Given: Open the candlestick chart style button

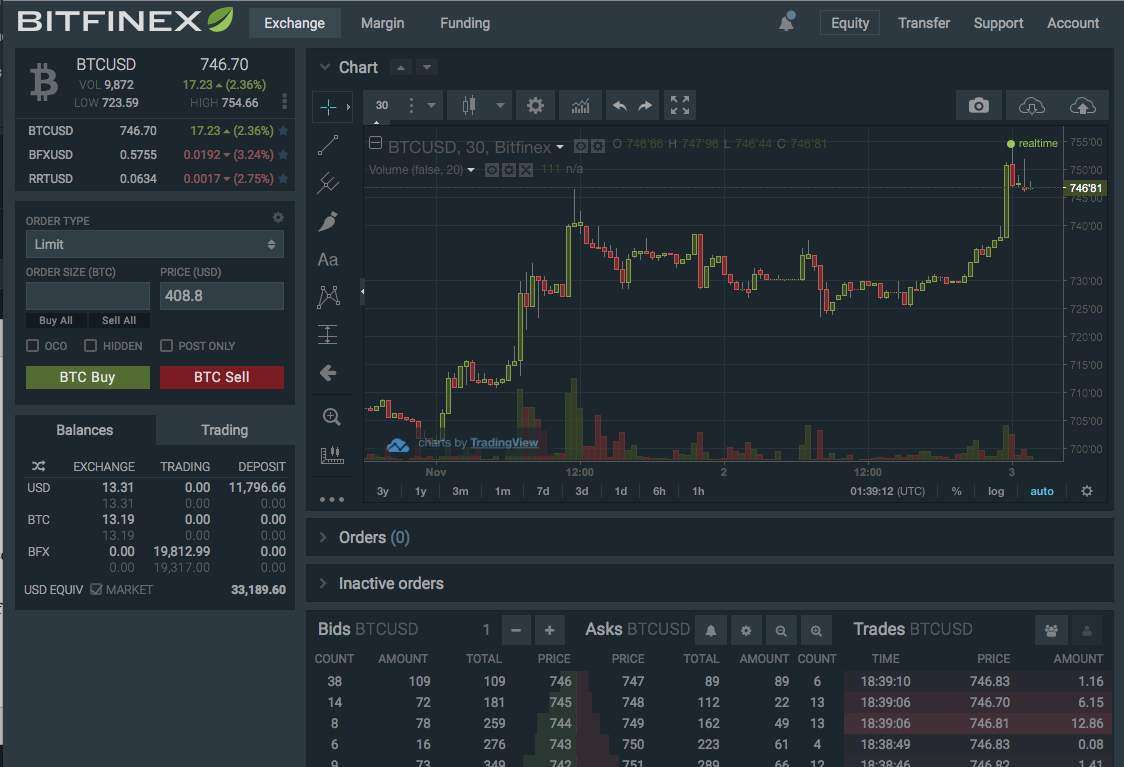Looking at the screenshot, I should click(469, 106).
